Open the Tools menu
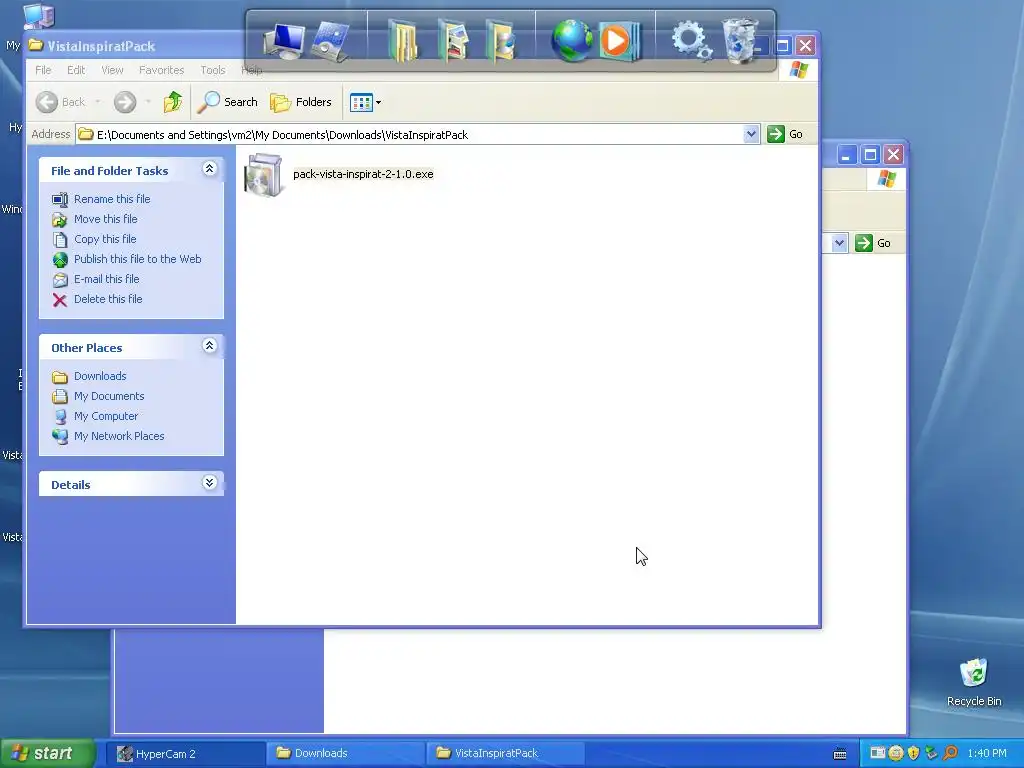This screenshot has width=1024, height=768. (213, 70)
